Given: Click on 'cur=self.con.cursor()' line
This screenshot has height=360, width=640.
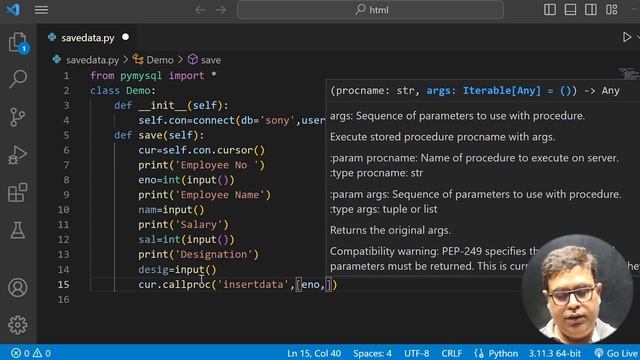Looking at the screenshot, I should coord(202,150).
